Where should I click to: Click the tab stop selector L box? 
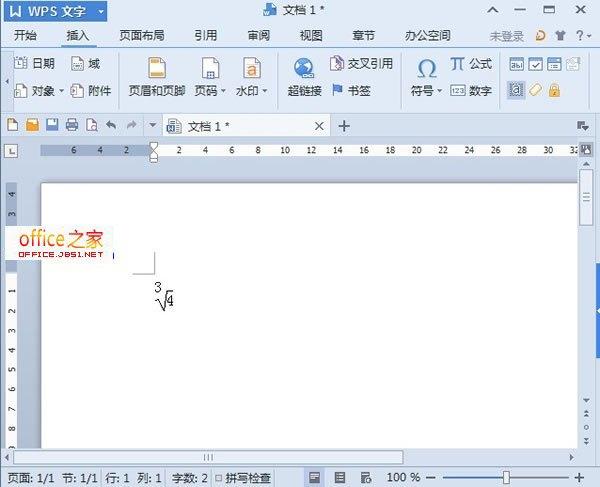pos(11,151)
